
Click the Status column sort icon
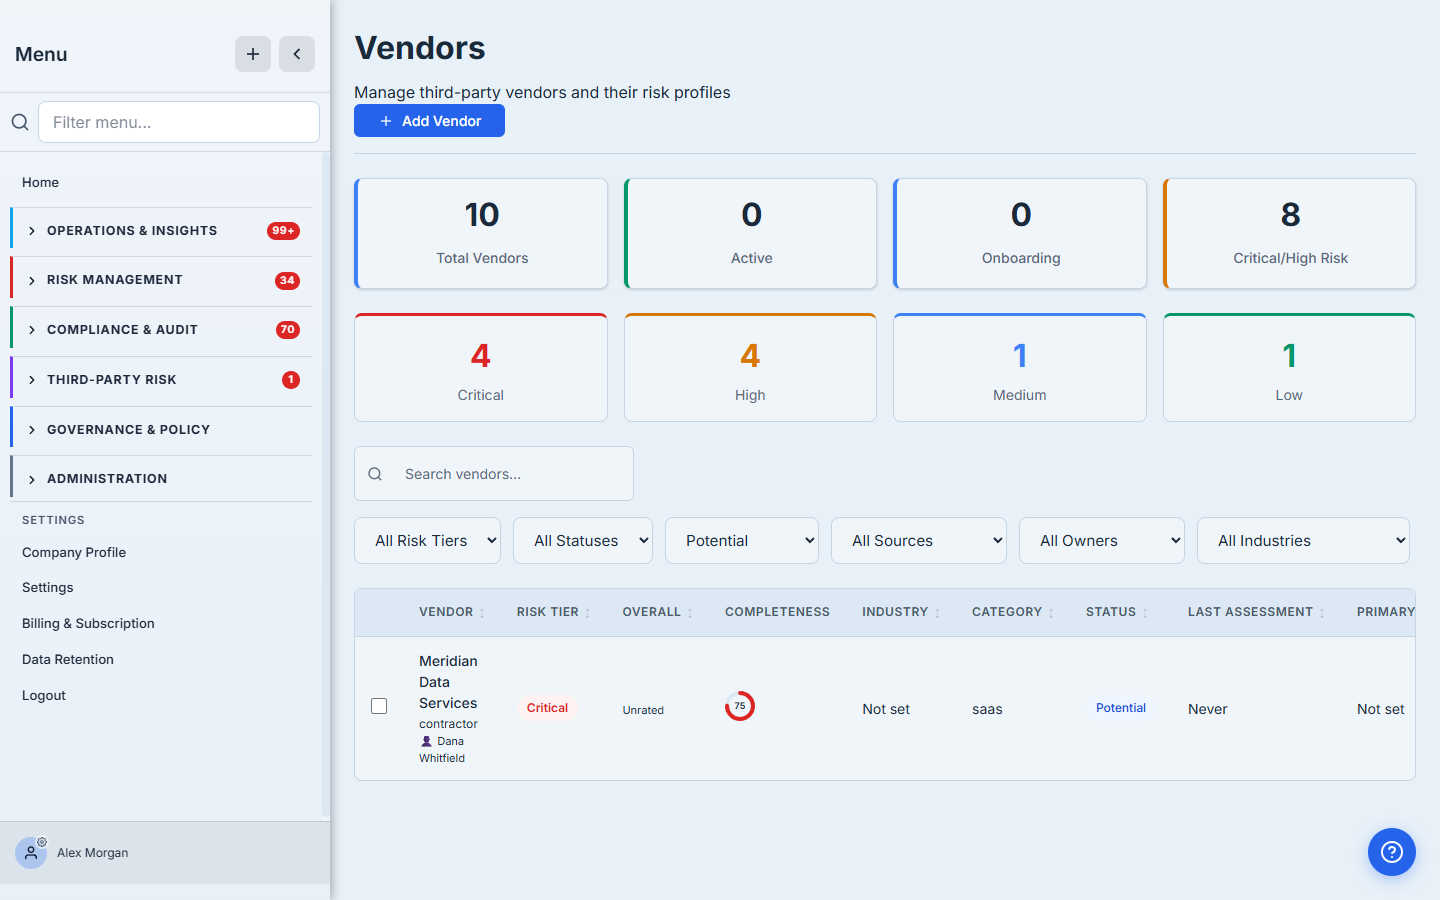click(x=1145, y=613)
